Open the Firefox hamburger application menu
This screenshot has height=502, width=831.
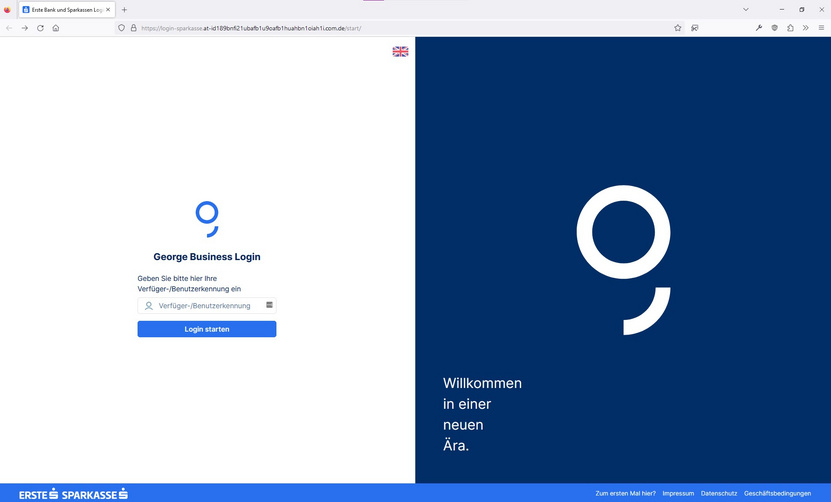click(821, 28)
